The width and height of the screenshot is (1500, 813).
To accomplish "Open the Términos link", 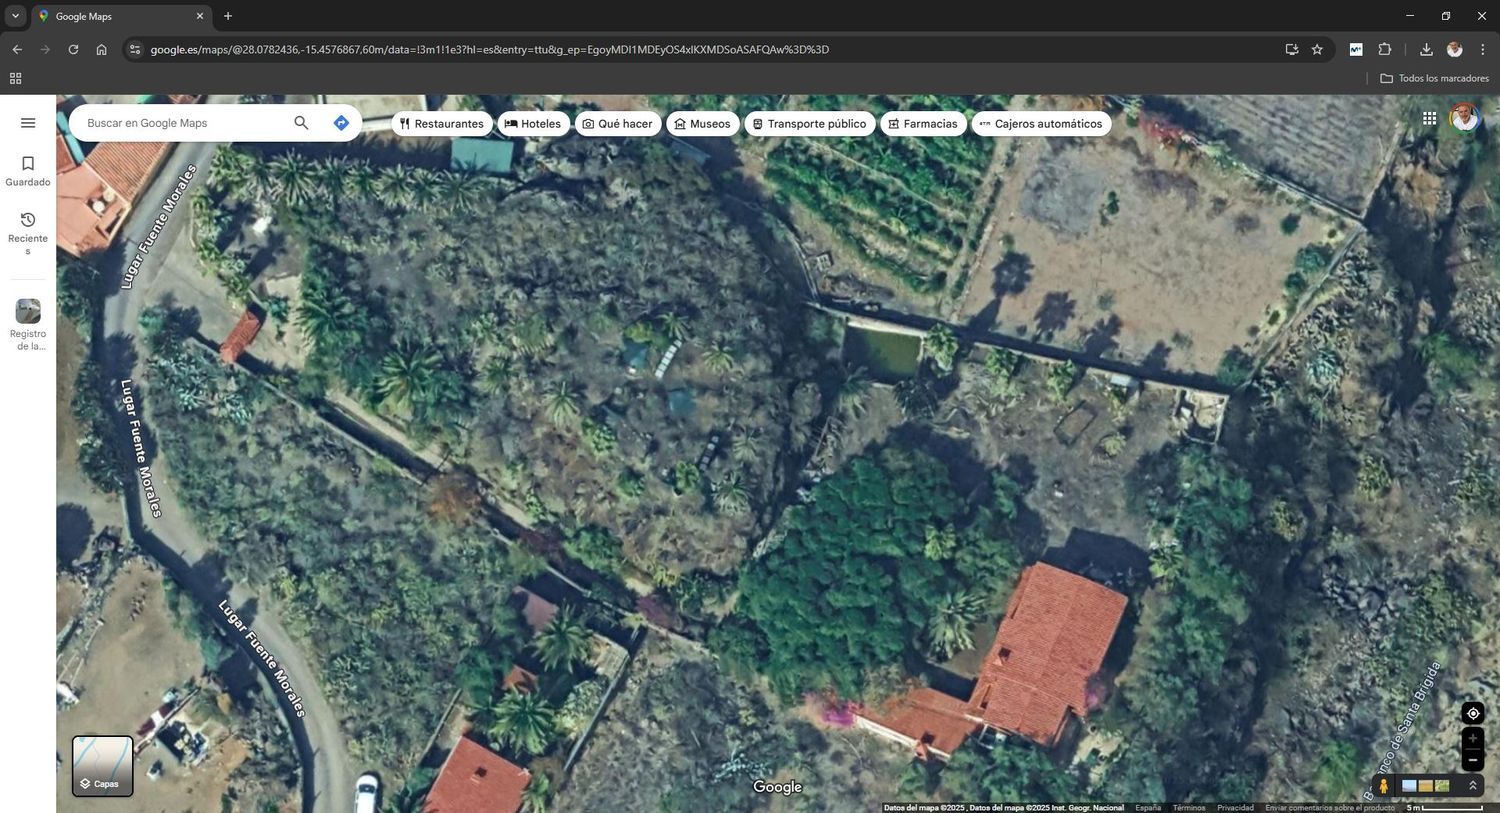I will coord(1189,808).
